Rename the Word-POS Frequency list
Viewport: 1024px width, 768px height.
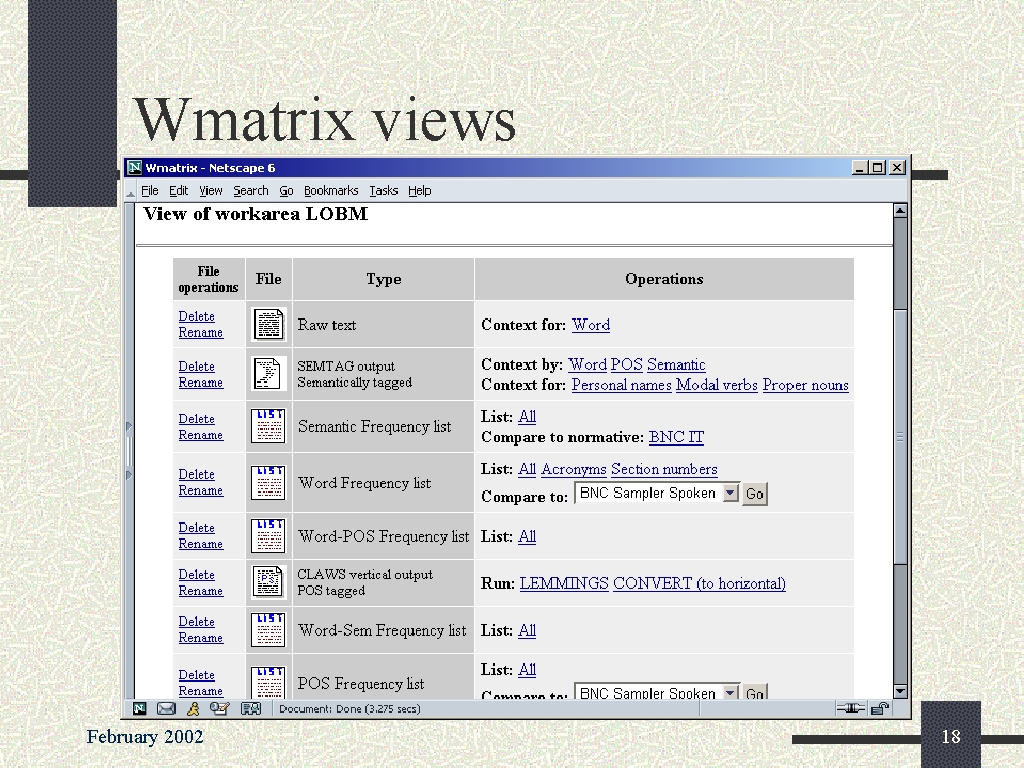(x=200, y=544)
